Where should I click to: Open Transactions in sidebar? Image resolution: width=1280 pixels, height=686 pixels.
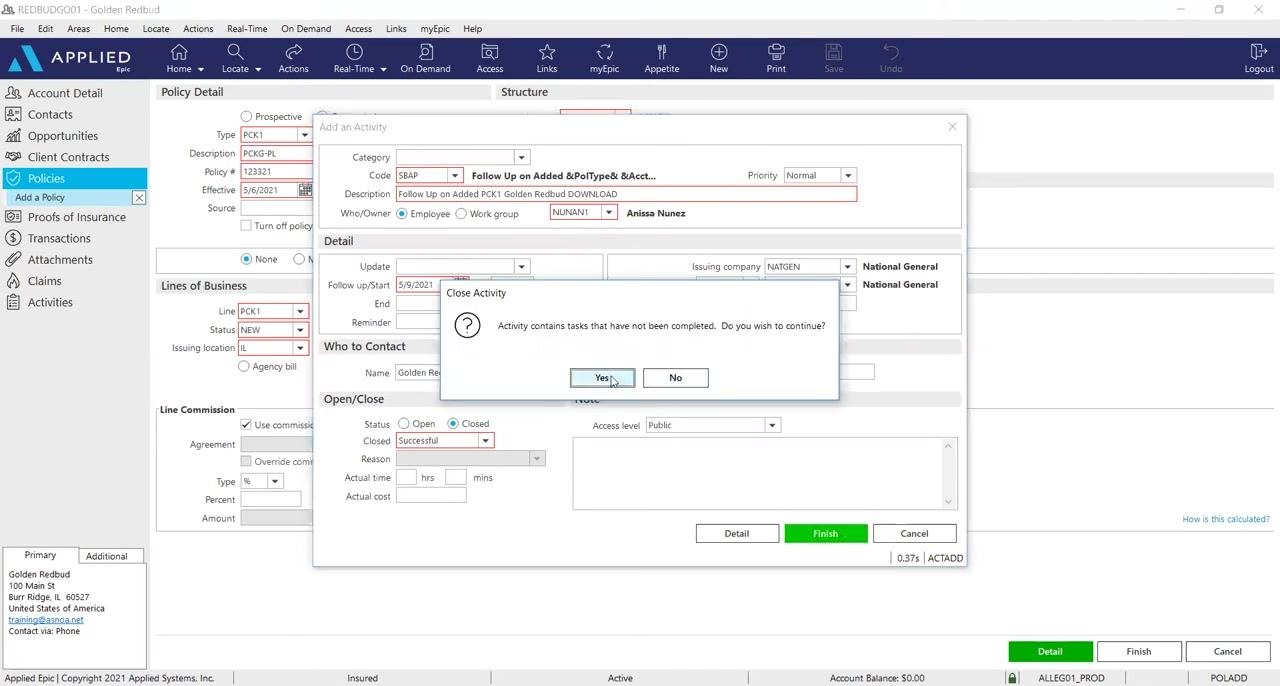click(59, 238)
